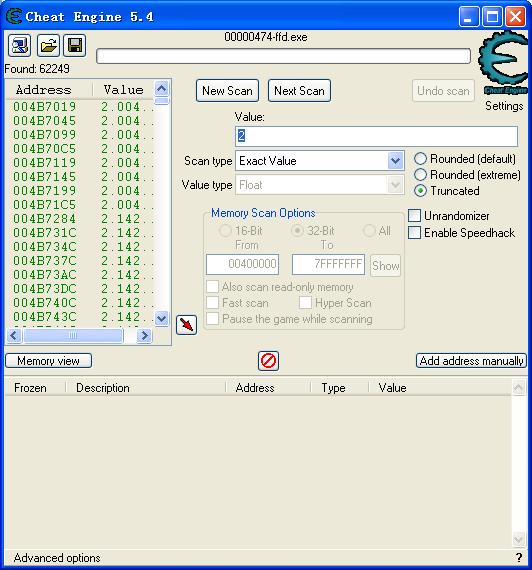Viewport: 532px width, 570px height.
Task: Select result address 004B7099
Action: coord(44,135)
